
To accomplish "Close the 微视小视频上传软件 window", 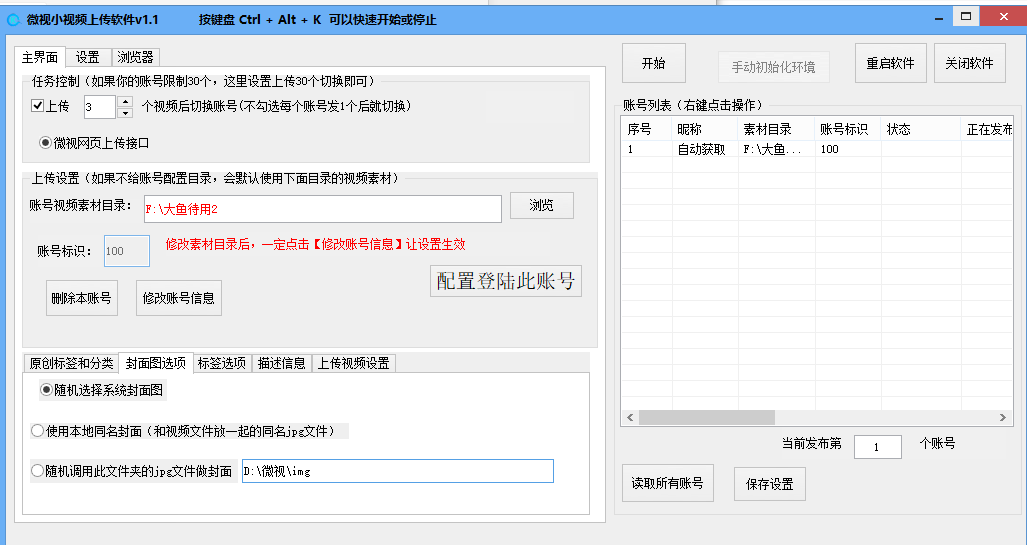I will pos(1004,16).
